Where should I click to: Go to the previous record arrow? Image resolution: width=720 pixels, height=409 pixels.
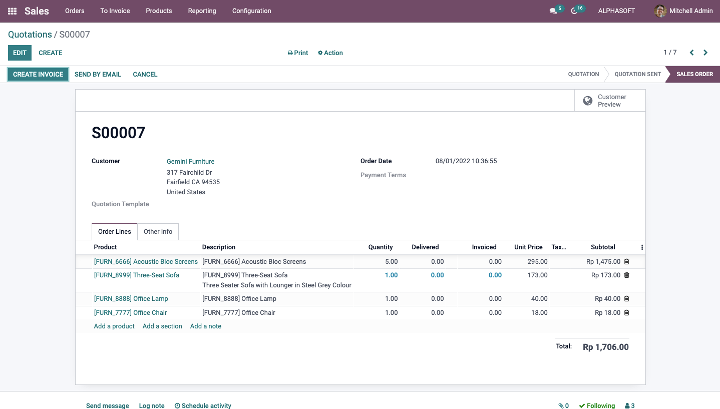tap(691, 52)
